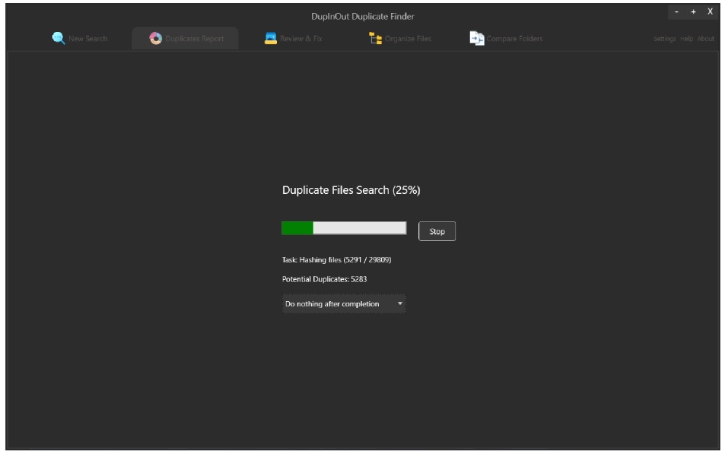Click the Duplicates Report pie chart icon
This screenshot has width=725, height=454.
click(156, 38)
